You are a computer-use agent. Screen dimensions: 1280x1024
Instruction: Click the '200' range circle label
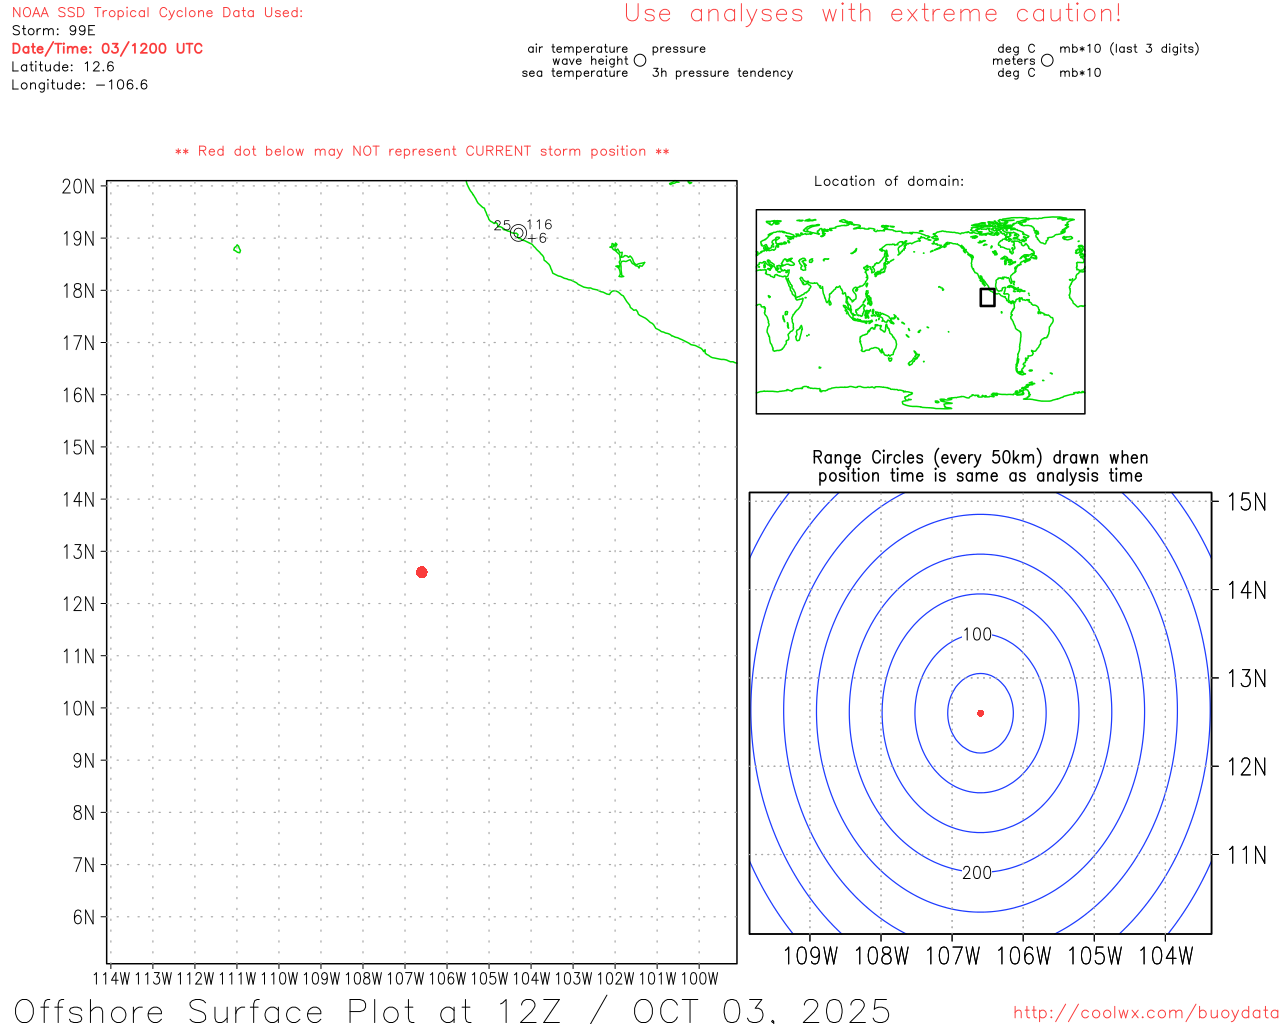[977, 873]
